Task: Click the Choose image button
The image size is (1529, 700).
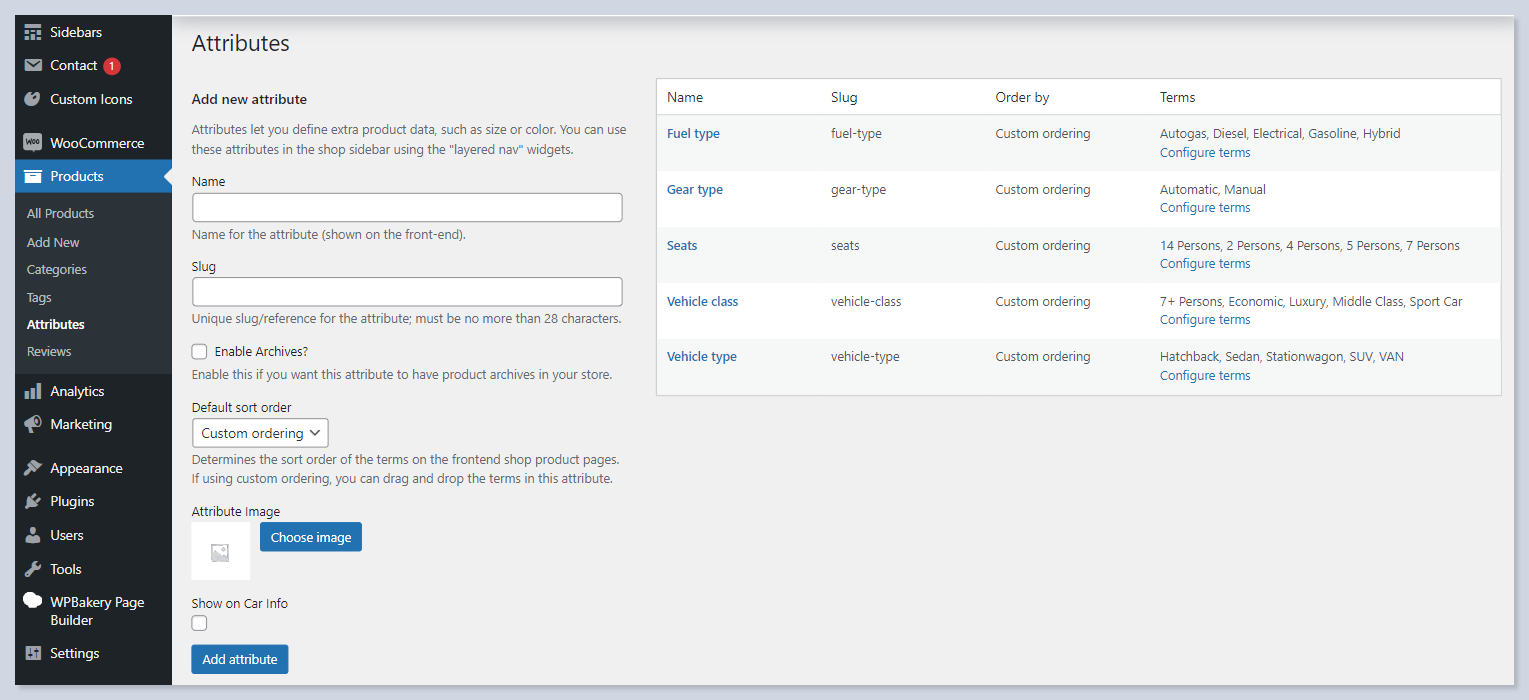Action: click(311, 537)
